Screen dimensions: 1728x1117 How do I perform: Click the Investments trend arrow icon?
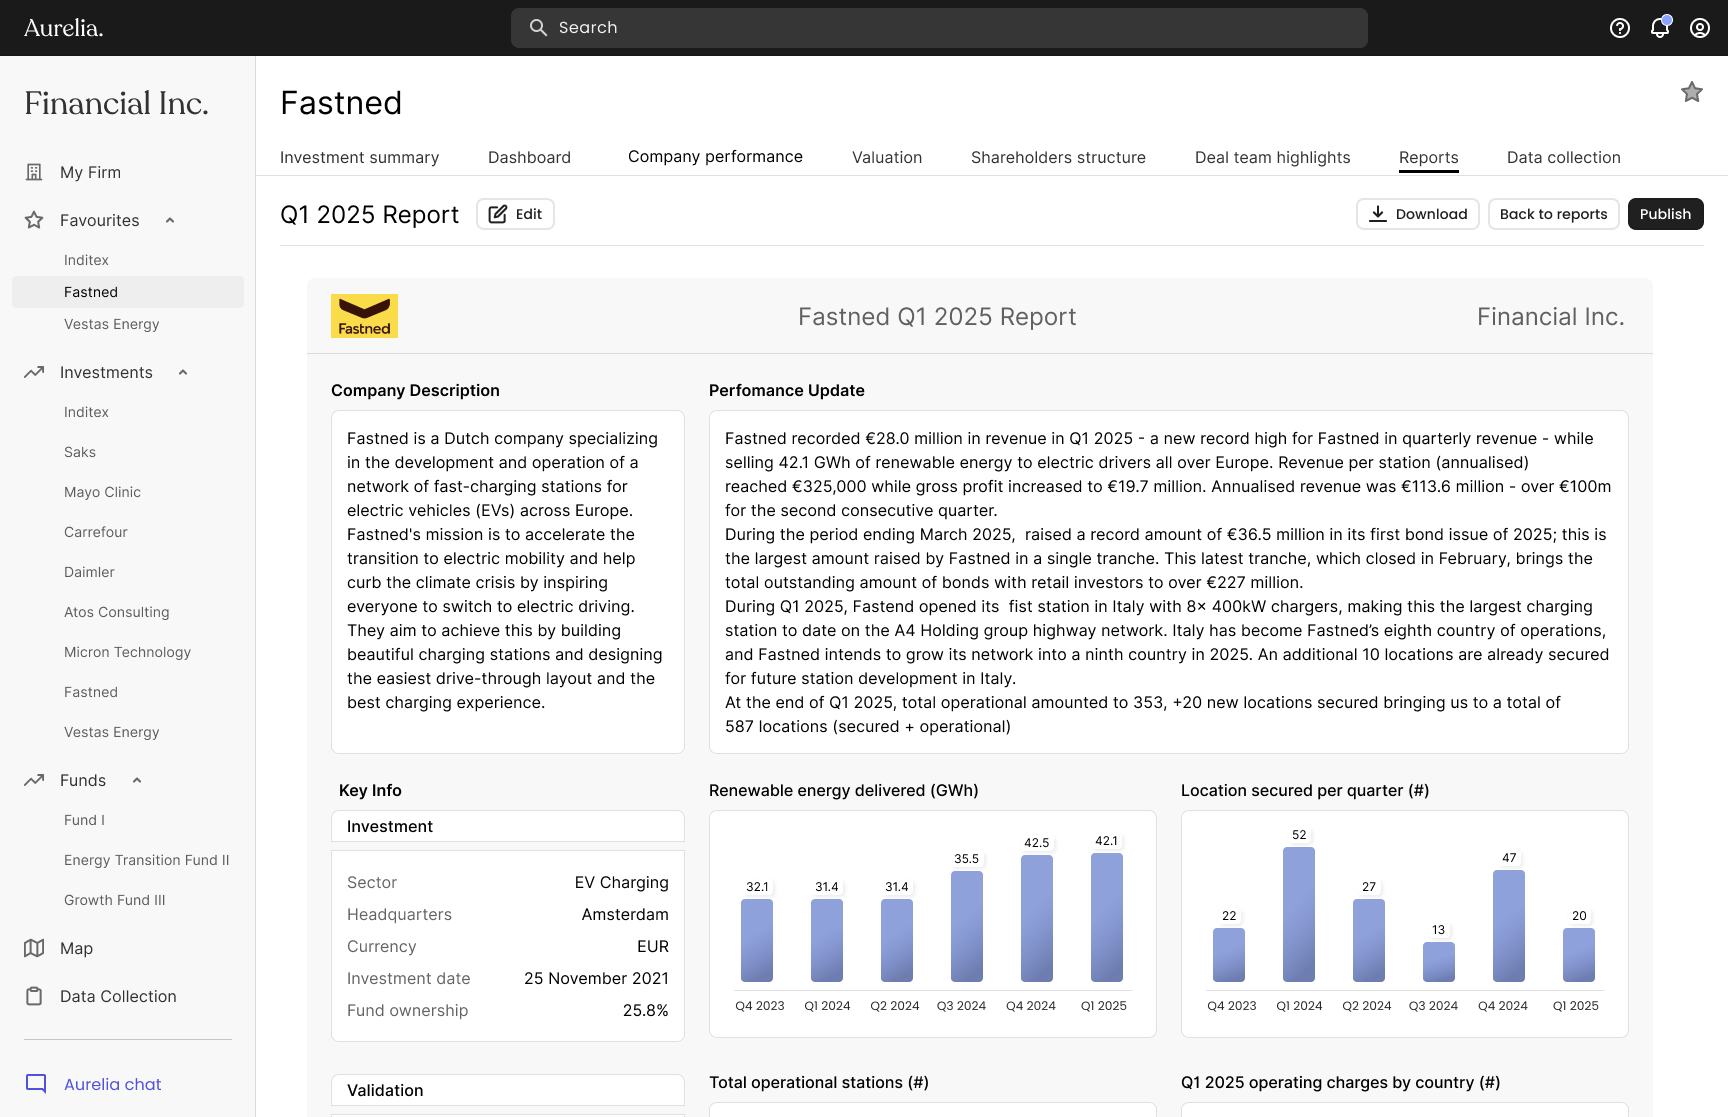[x=34, y=372]
